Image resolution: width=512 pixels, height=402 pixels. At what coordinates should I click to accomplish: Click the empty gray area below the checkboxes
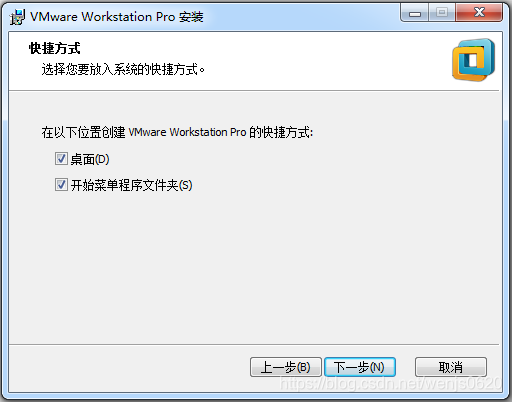click(x=255, y=267)
